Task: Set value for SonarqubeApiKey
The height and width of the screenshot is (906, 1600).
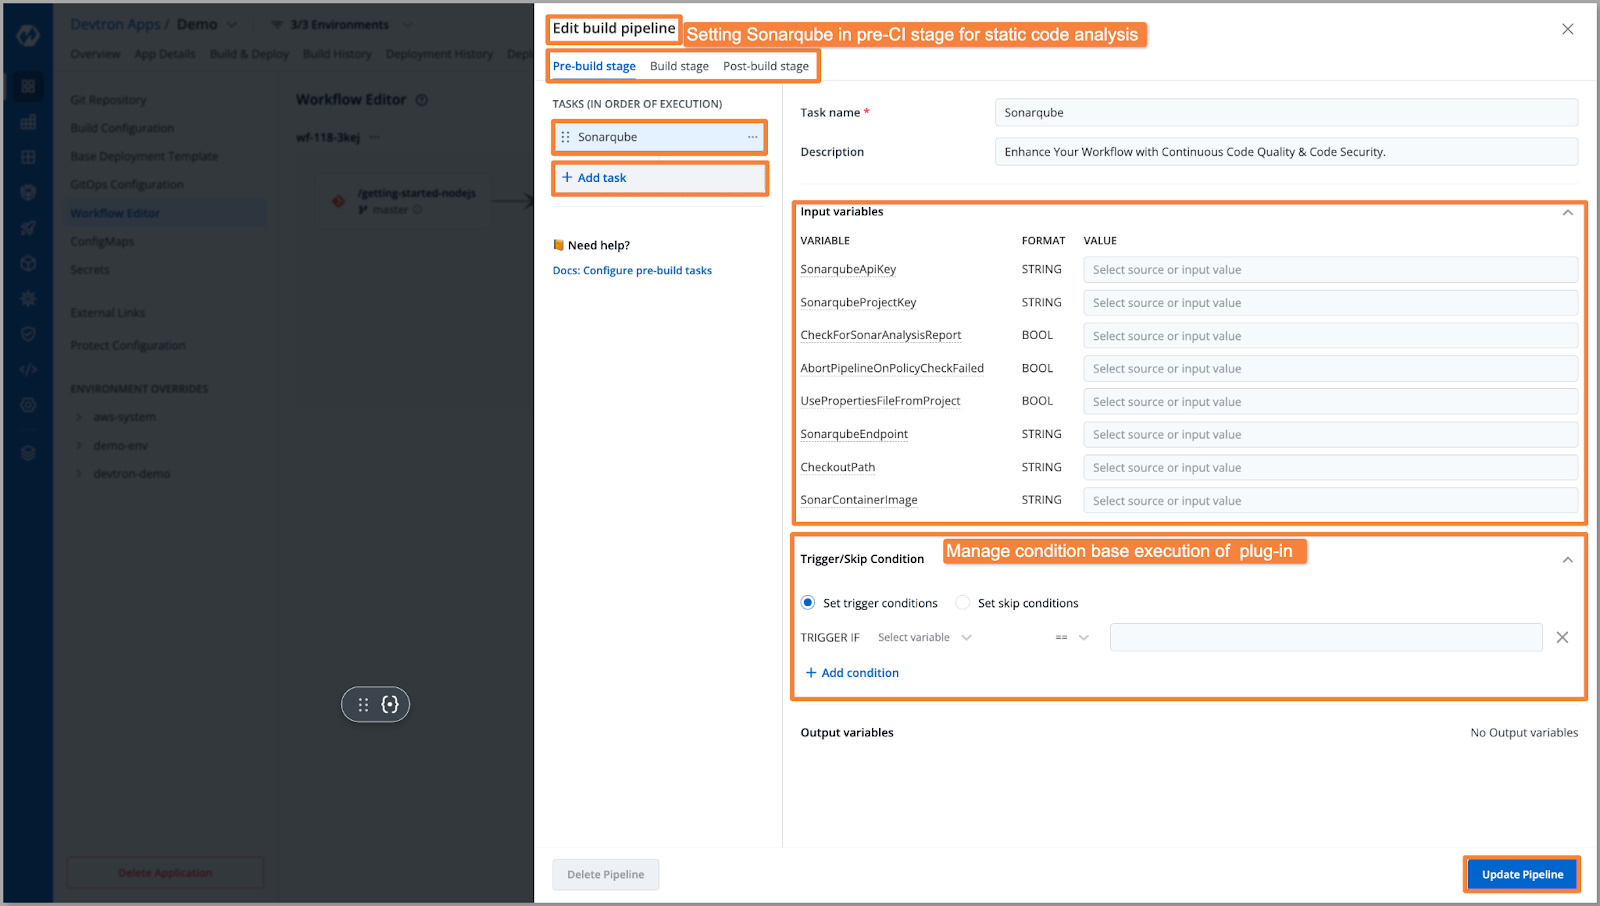Action: coord(1330,270)
